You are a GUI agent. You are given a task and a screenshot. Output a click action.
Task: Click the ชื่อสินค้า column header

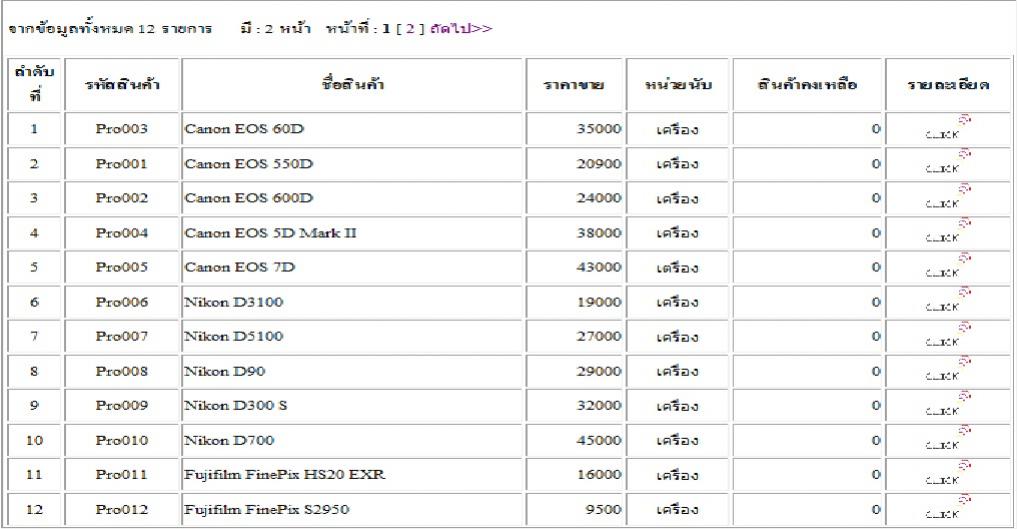pos(353,84)
